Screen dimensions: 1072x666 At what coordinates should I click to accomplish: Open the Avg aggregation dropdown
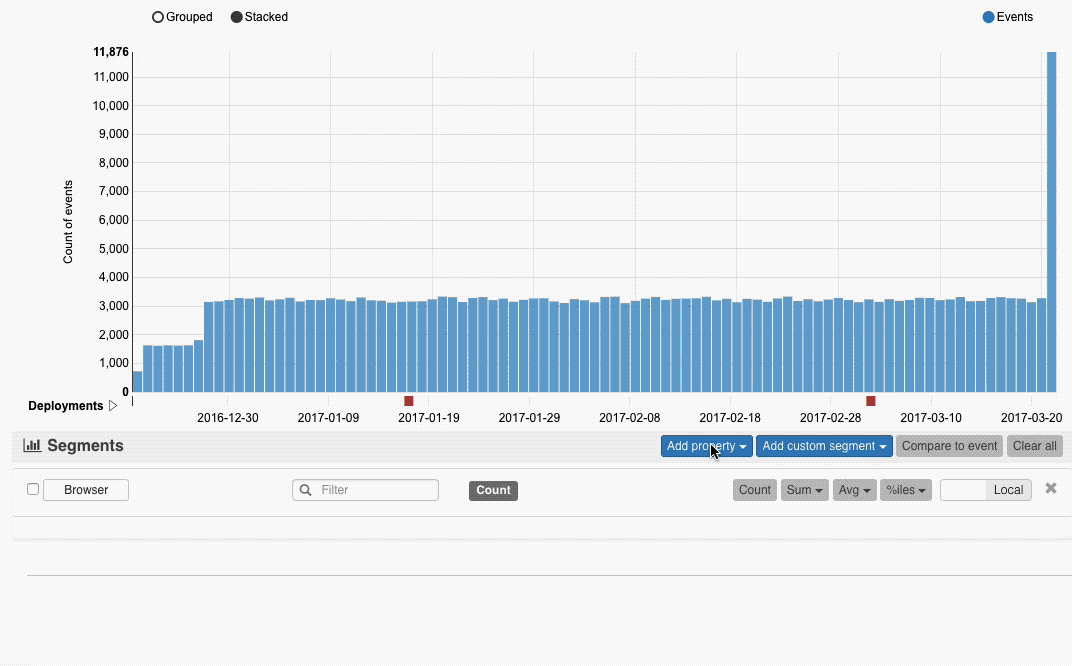(853, 490)
